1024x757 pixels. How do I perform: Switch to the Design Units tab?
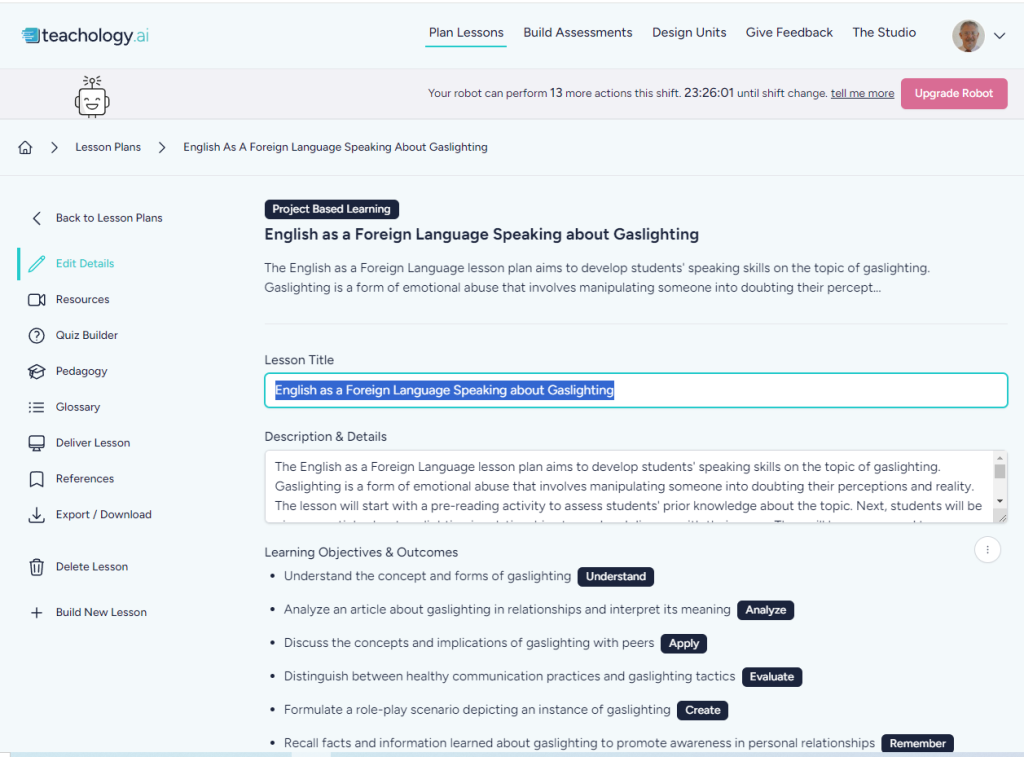(x=689, y=33)
